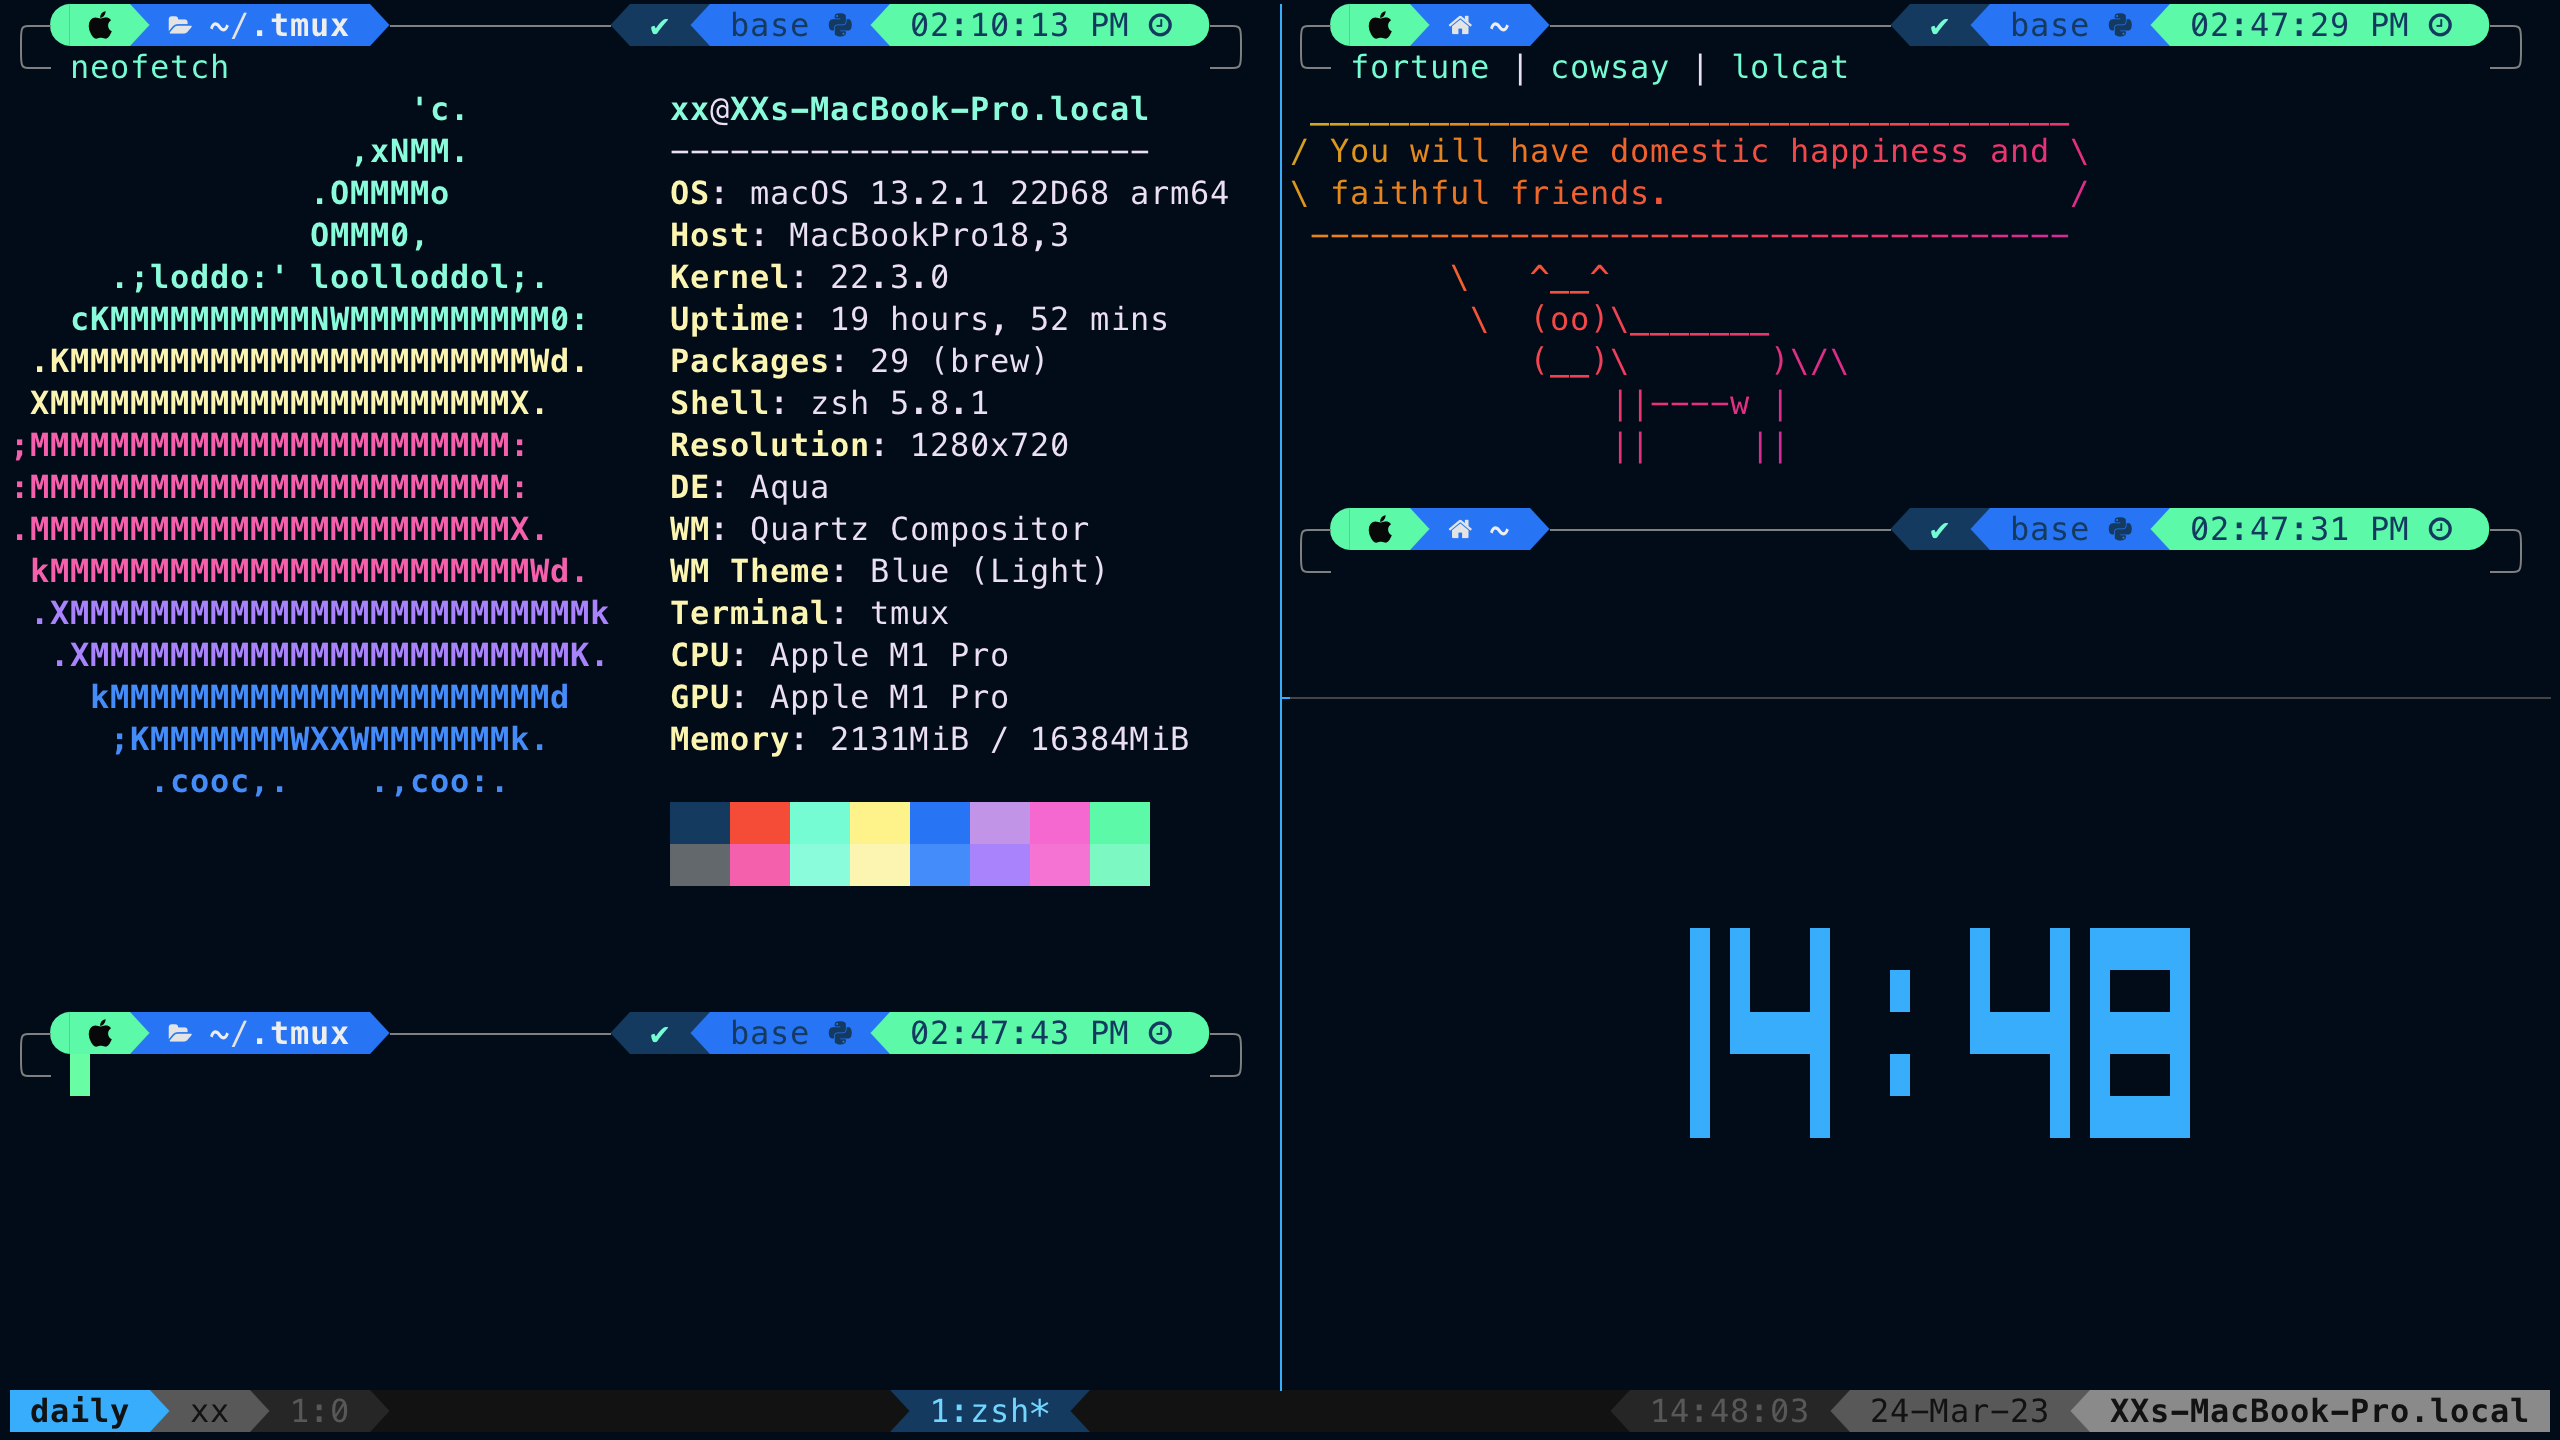This screenshot has height=1440, width=2560.
Task: Click the Apple logo in the 02:47:31 prompt
Action: (1381, 529)
